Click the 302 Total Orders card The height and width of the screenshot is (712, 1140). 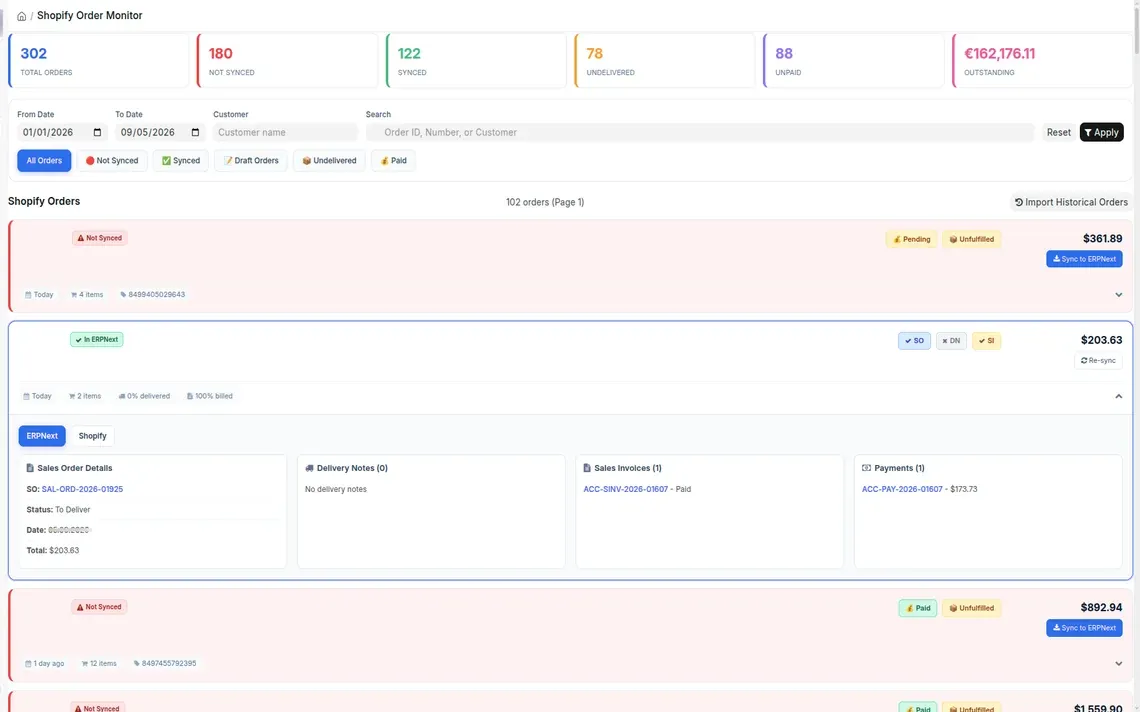coord(99,60)
